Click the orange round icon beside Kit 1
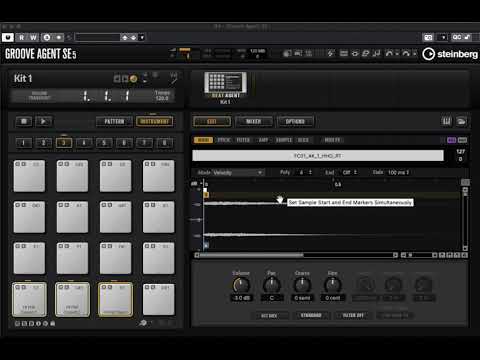Screen dimensions: 480x360 click(134, 79)
